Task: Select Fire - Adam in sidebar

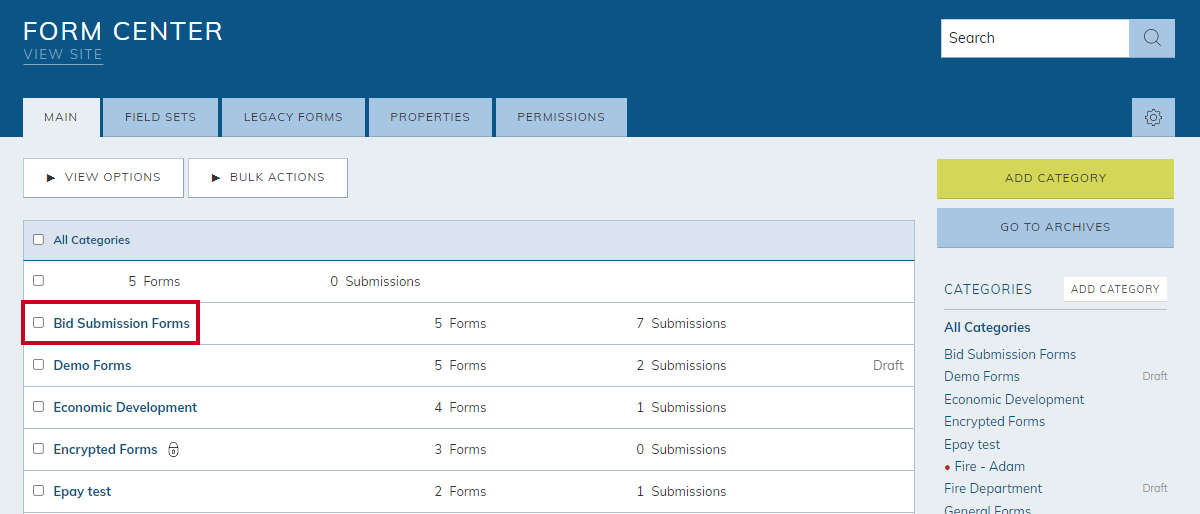Action: [990, 466]
